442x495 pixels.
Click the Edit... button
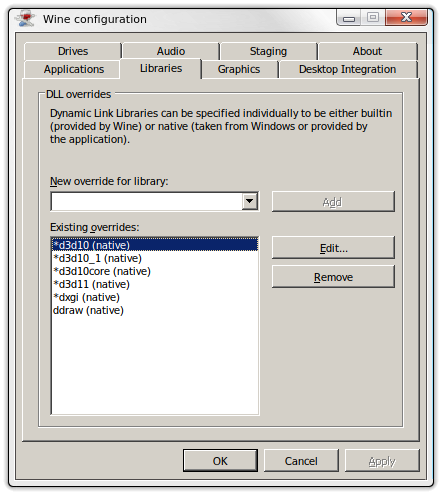(x=333, y=248)
